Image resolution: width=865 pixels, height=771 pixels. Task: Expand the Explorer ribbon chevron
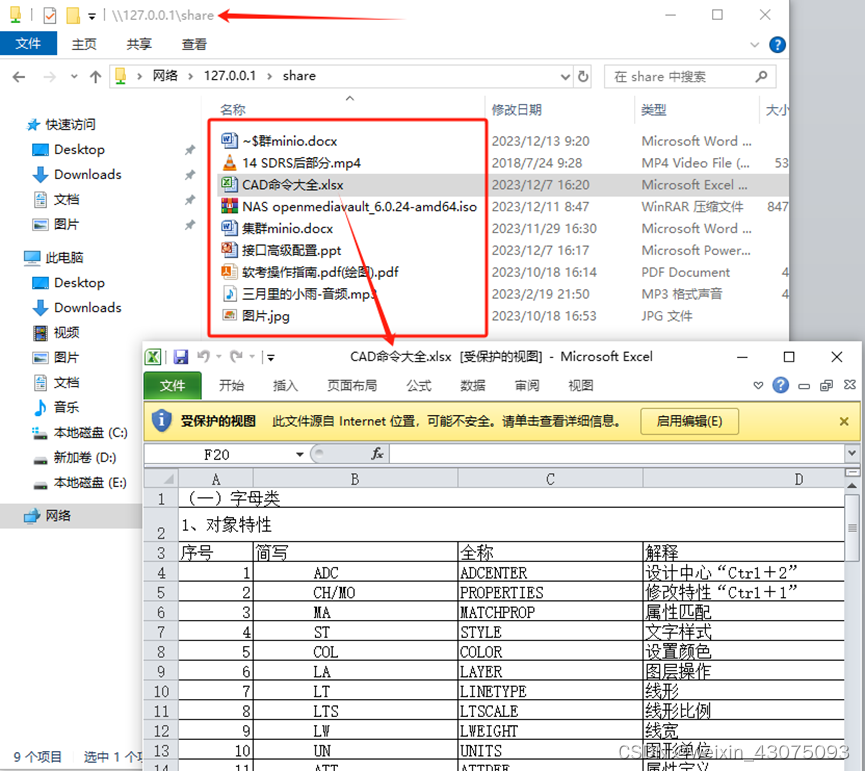[755, 45]
